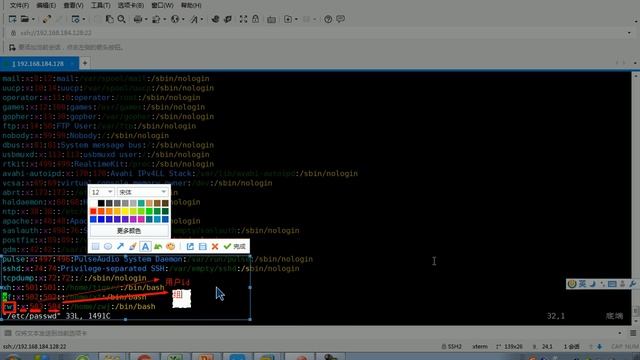Image resolution: width=640 pixels, height=360 pixels.
Task: Open IME wrench settings icon
Action: pyautogui.click(x=633, y=284)
